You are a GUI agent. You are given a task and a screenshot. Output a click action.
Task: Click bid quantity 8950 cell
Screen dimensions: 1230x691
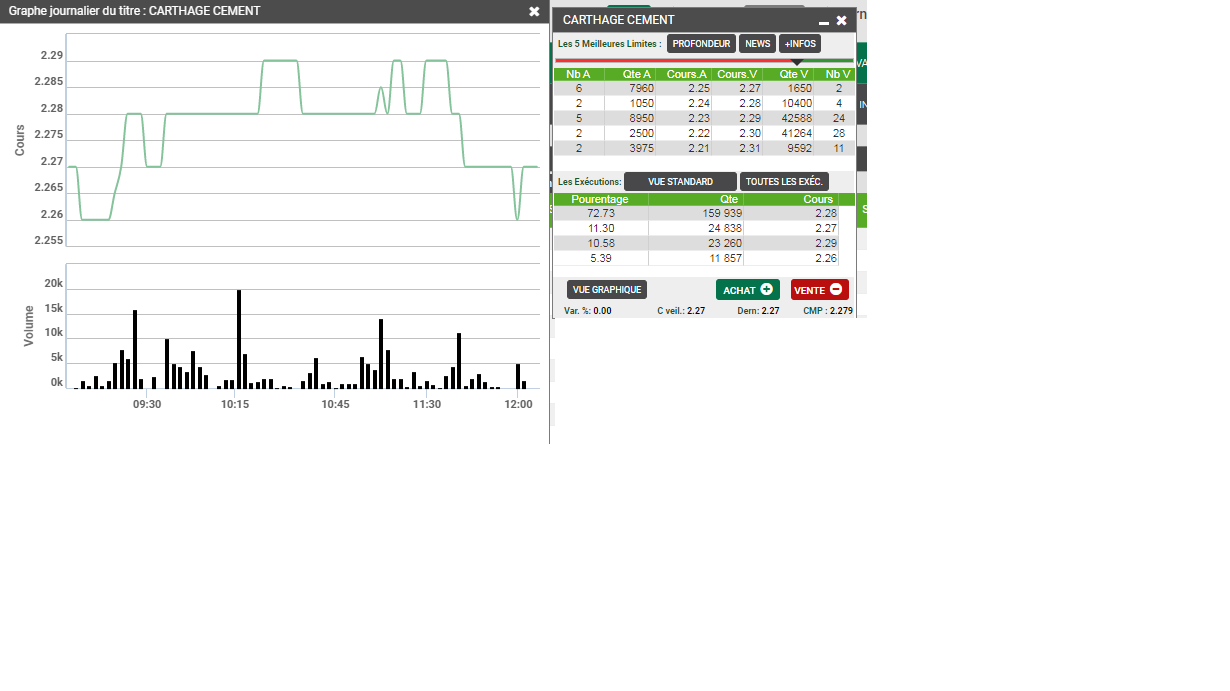click(630, 118)
